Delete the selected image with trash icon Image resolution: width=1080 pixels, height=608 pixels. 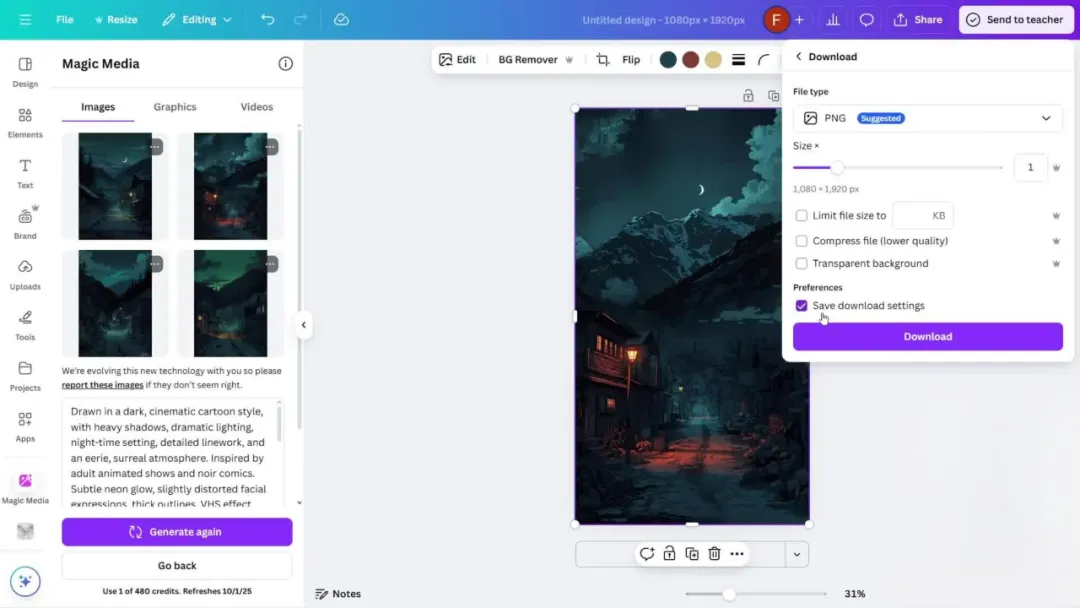(714, 554)
